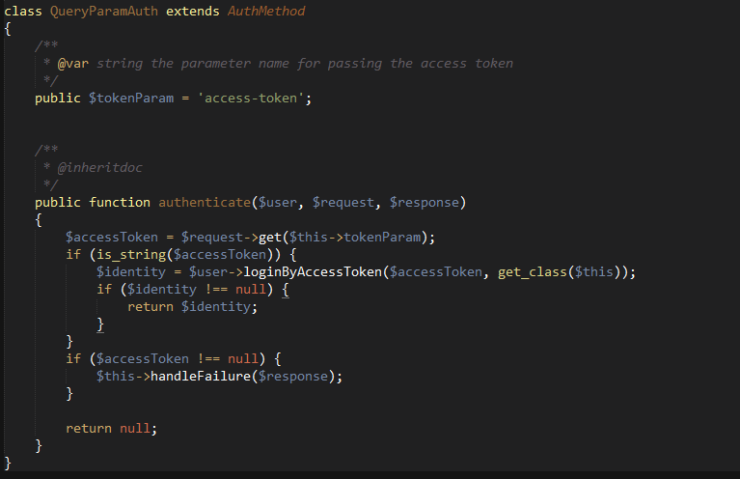Click the class name QueryParamAuth
This screenshot has height=479, width=740.
(x=104, y=12)
